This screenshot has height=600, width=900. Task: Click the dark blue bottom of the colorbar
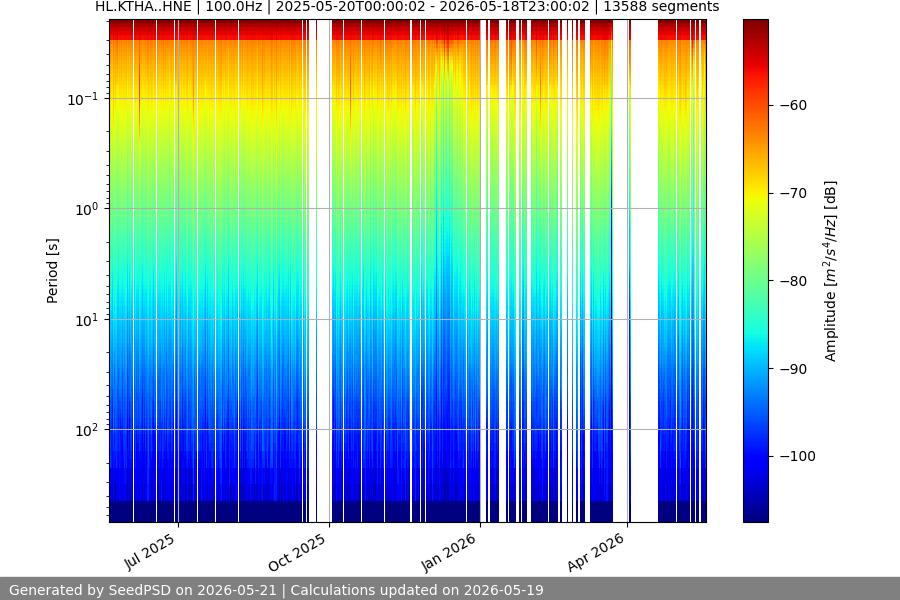tap(755, 515)
